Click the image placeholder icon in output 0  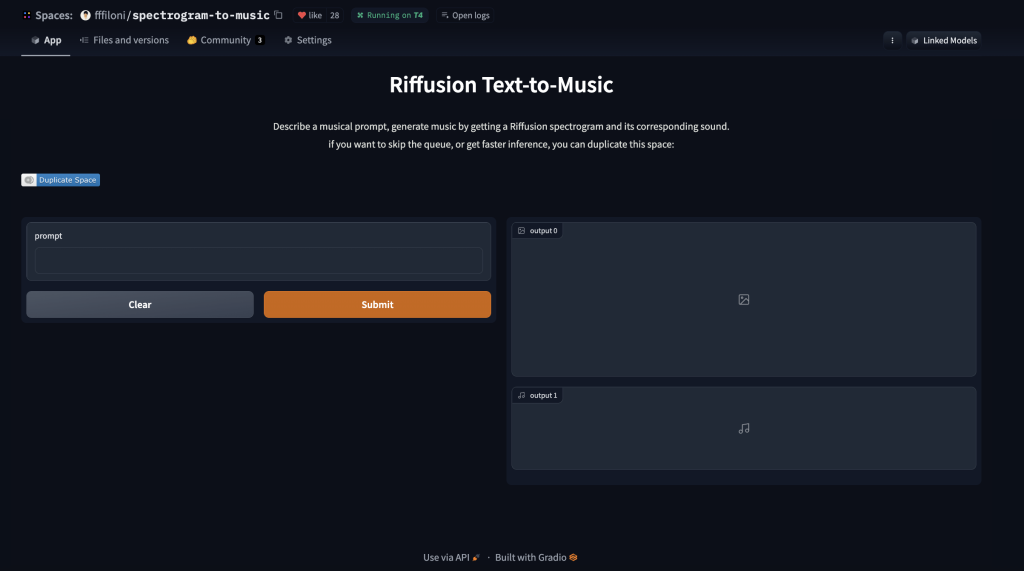tap(744, 299)
